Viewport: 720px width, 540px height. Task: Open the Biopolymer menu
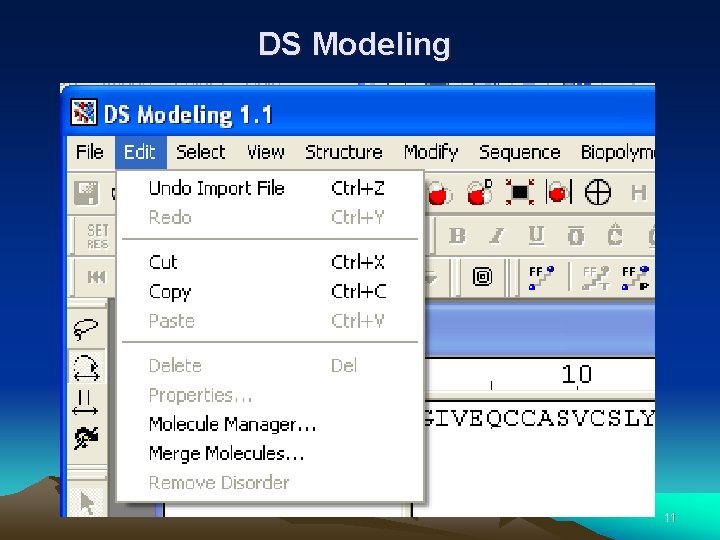(617, 152)
